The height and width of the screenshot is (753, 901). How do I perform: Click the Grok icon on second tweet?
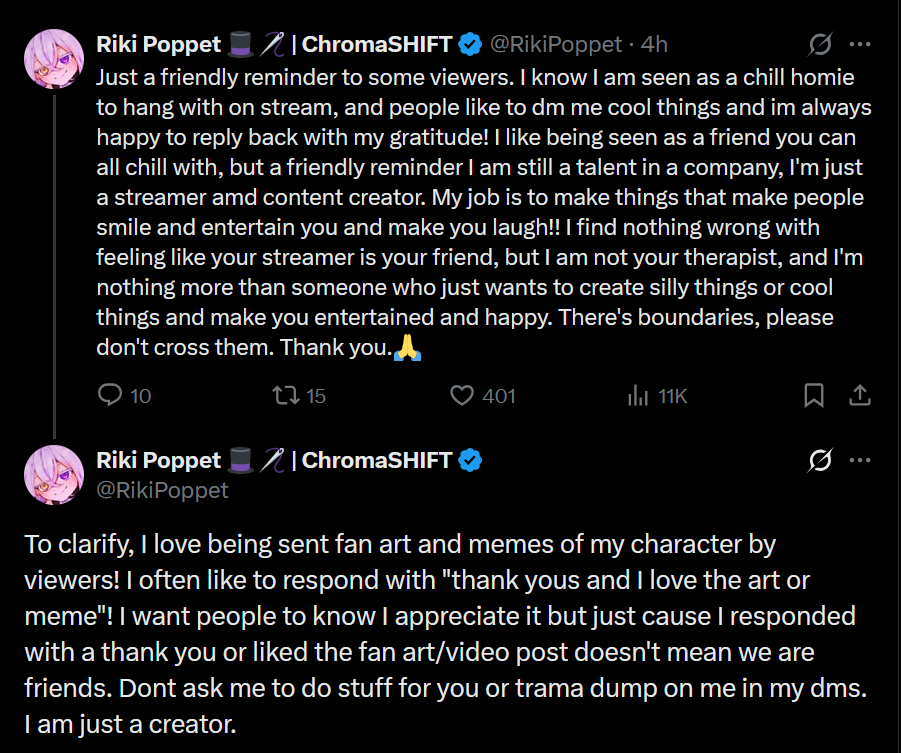click(x=819, y=461)
